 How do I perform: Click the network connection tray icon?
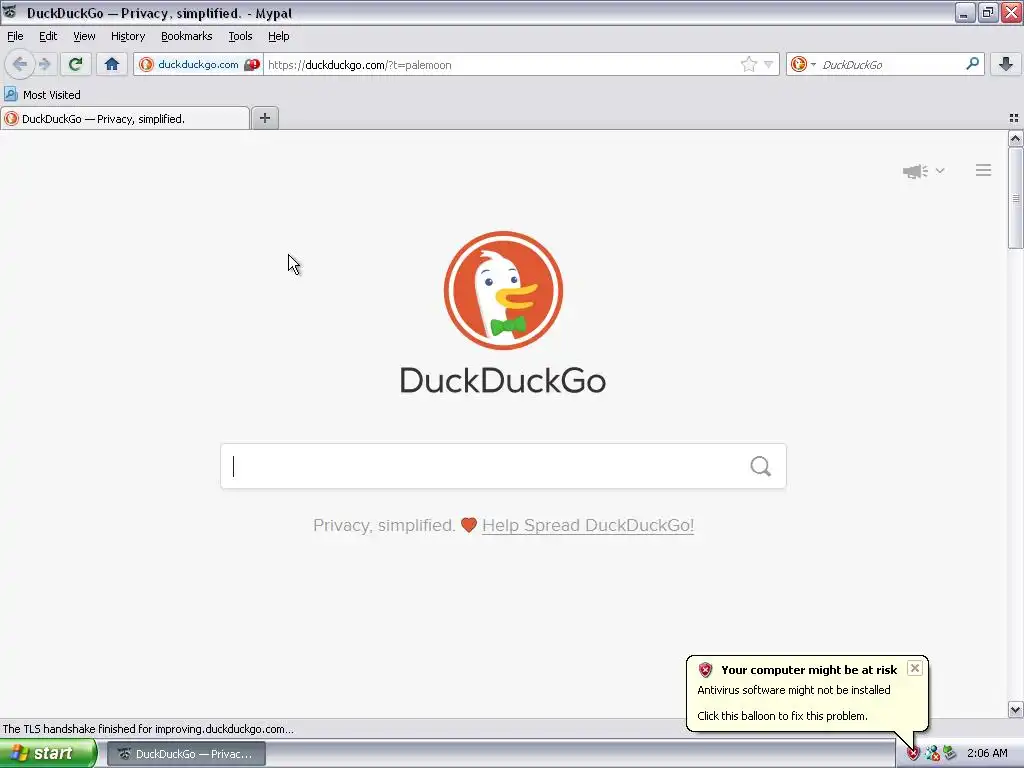[932, 754]
